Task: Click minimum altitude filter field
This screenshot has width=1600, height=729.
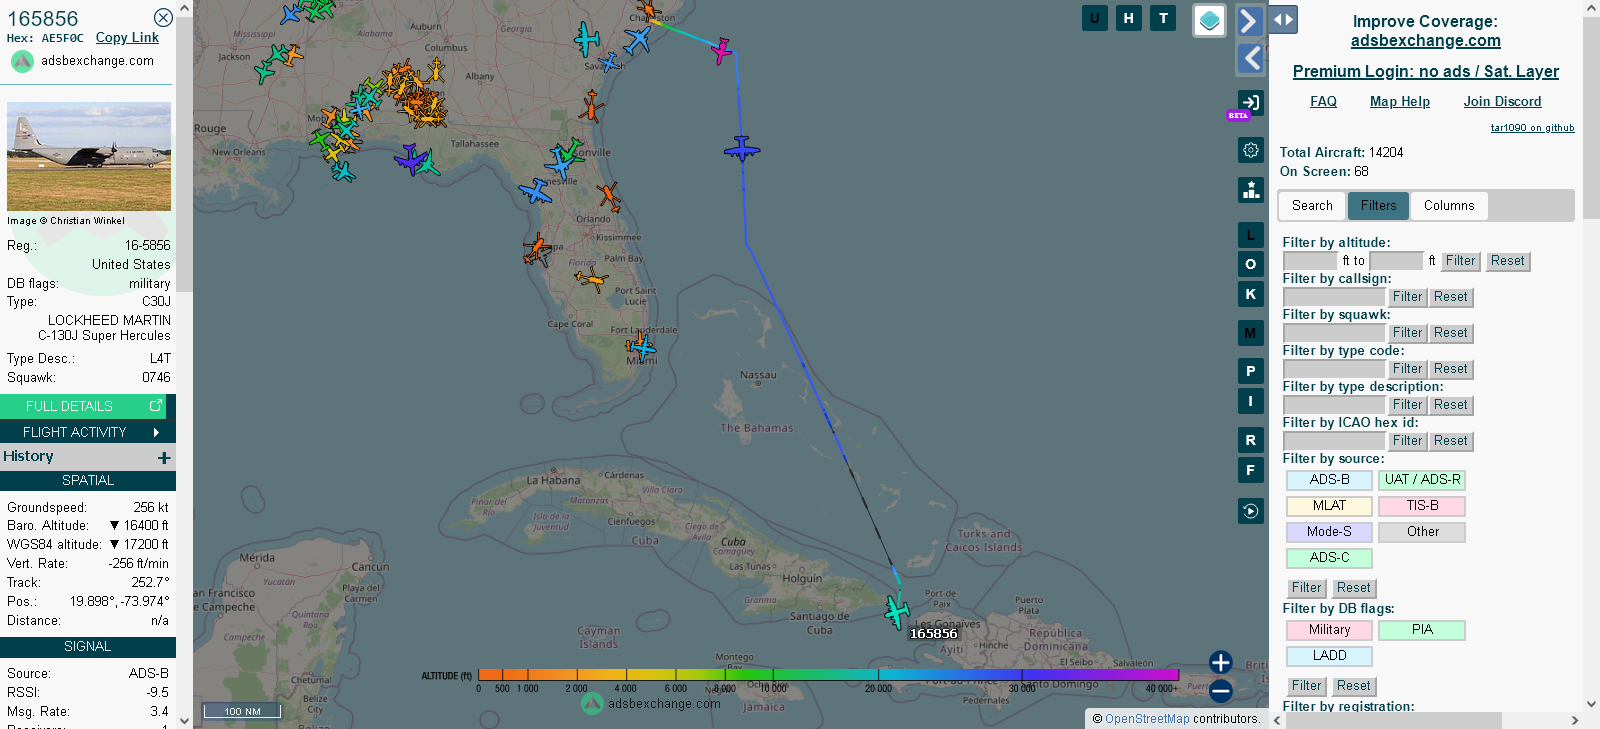Action: pyautogui.click(x=1310, y=261)
